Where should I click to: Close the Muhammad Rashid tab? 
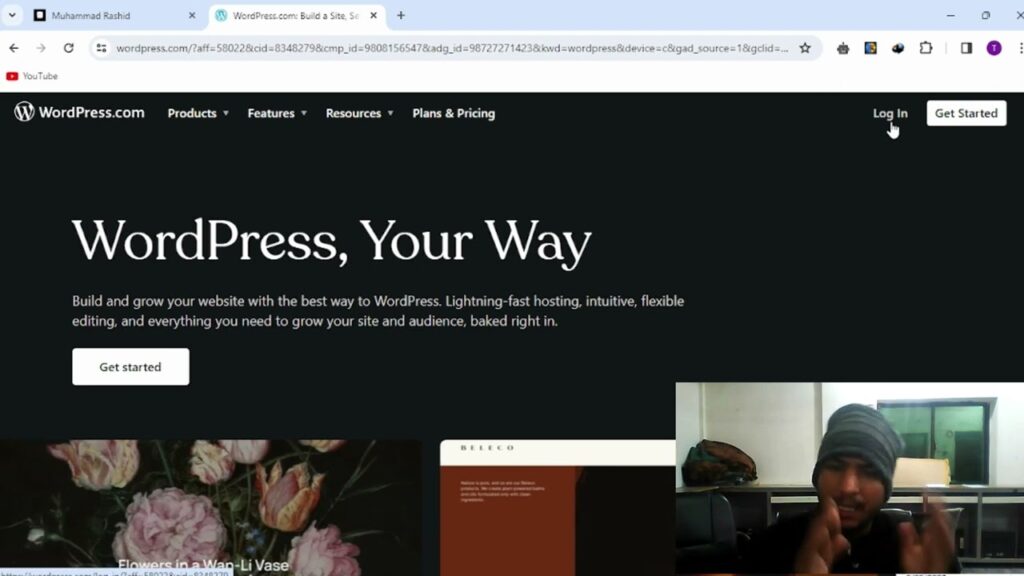pos(192,15)
